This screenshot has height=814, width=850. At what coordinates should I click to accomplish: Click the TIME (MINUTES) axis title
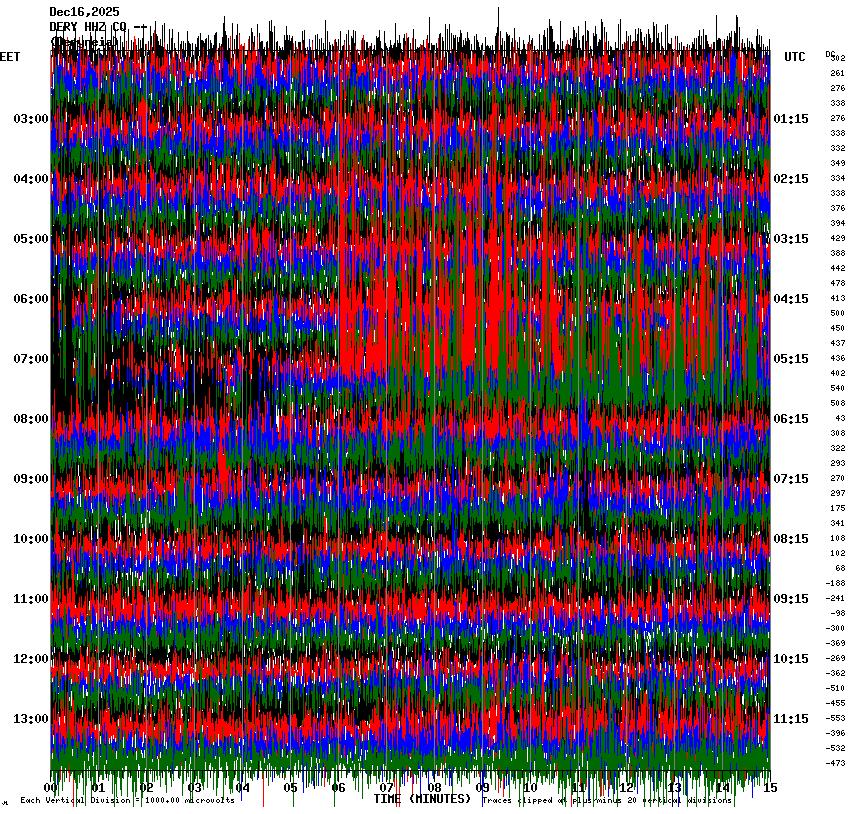coord(422,799)
